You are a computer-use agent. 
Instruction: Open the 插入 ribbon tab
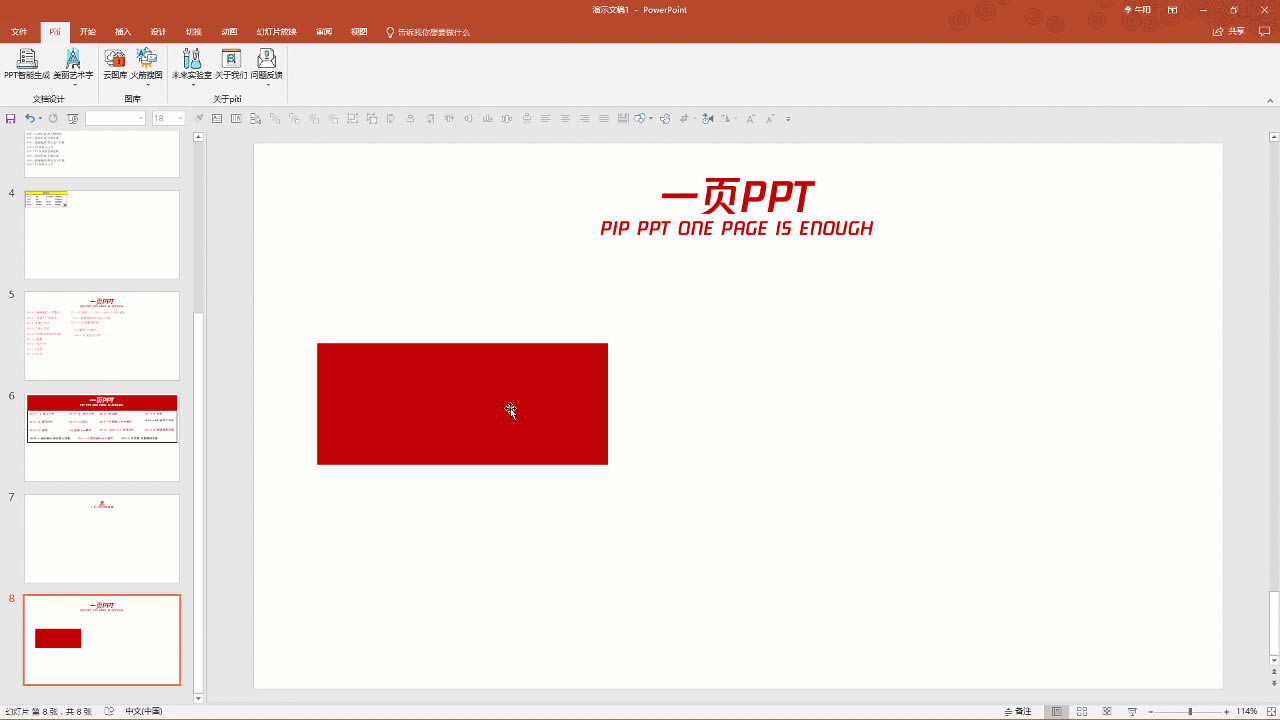tap(123, 32)
